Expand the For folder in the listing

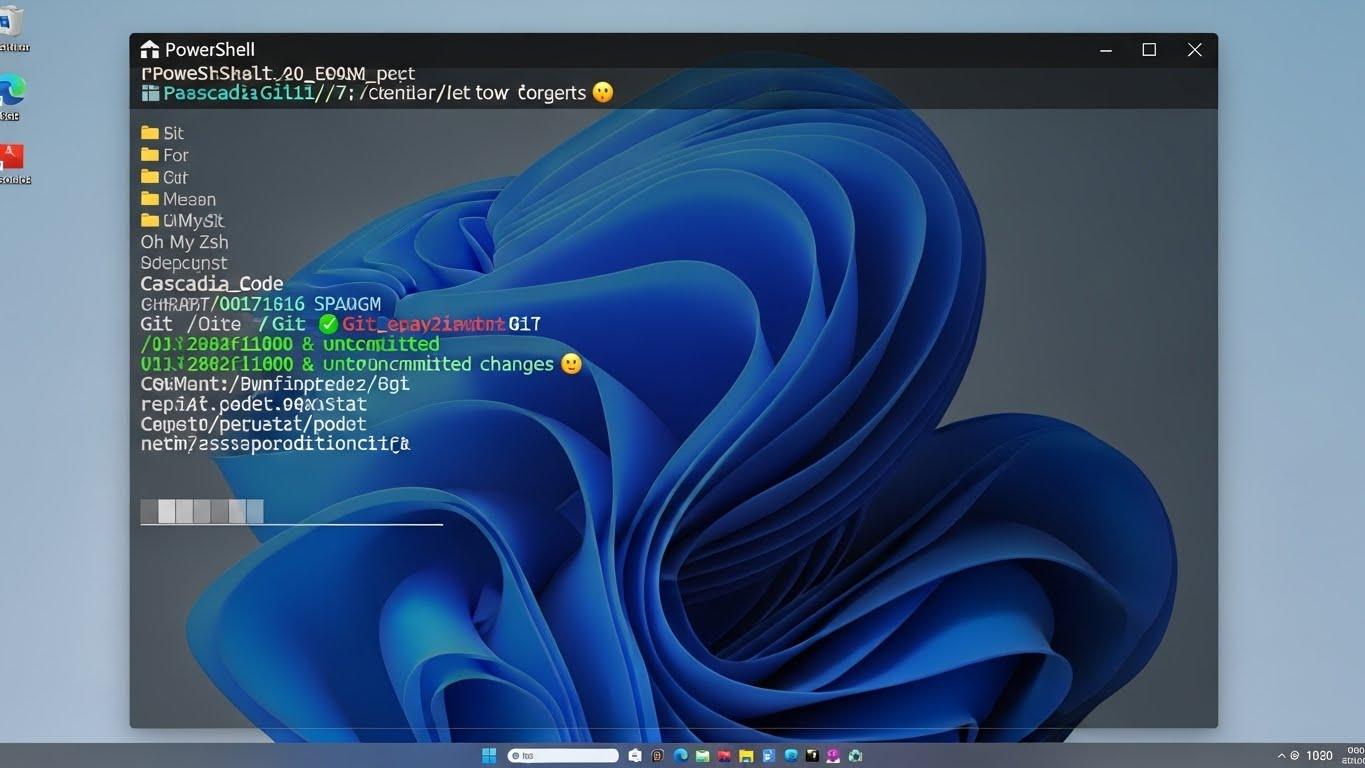(170, 155)
